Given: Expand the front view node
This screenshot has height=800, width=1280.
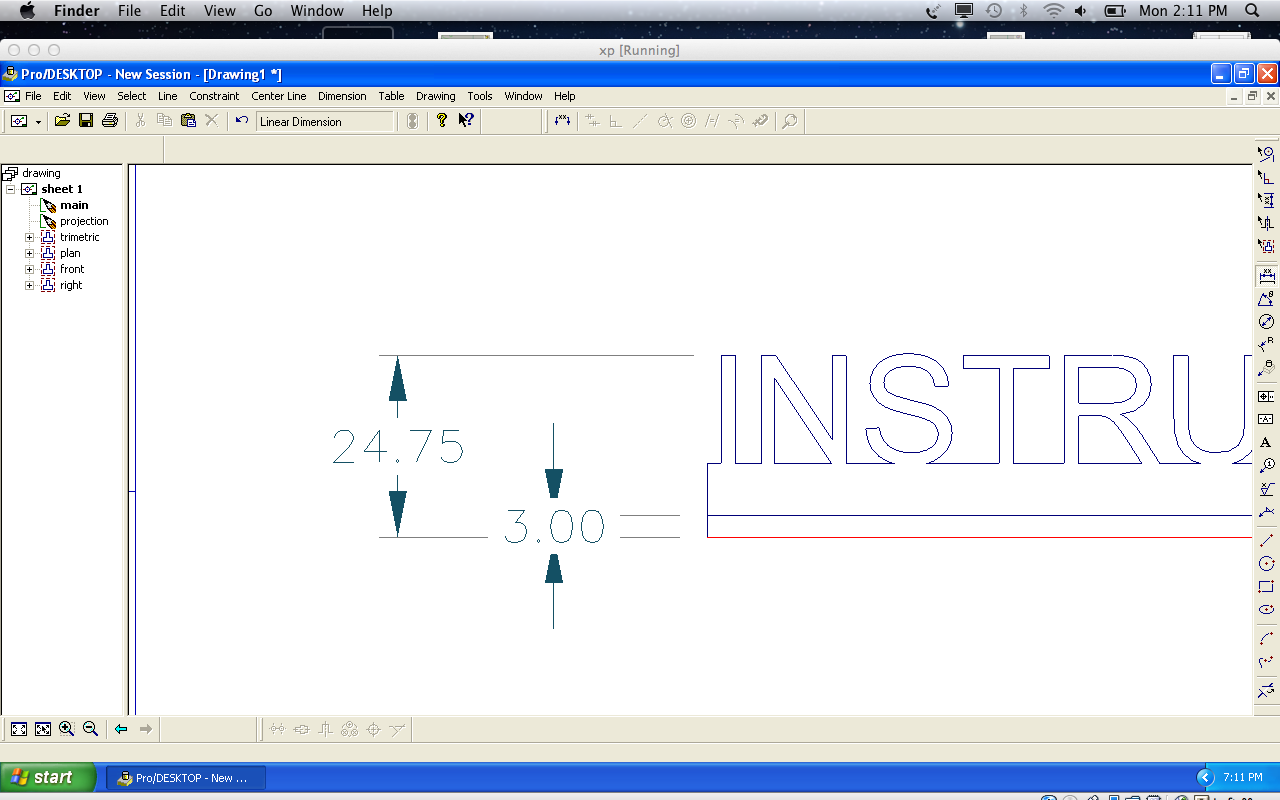Looking at the screenshot, I should point(29,269).
